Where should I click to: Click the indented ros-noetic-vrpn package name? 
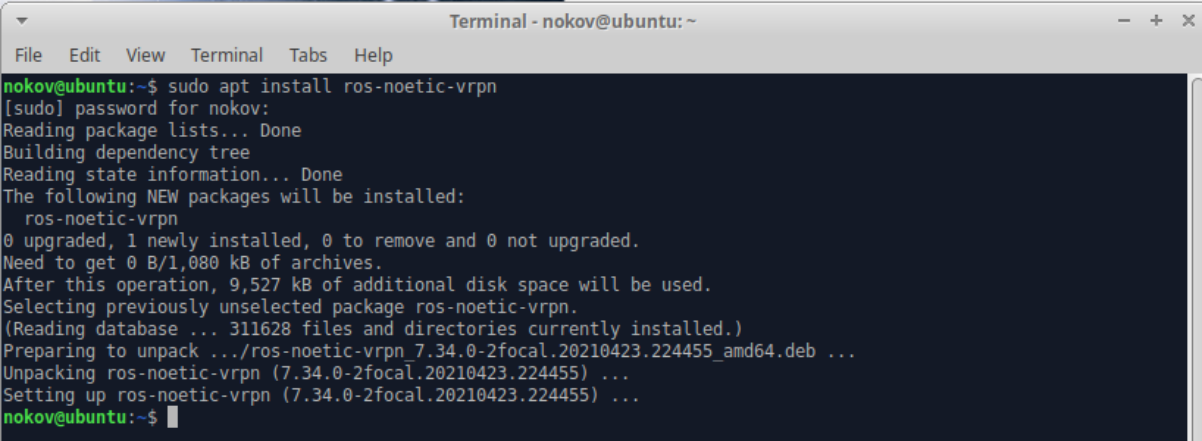pos(101,218)
